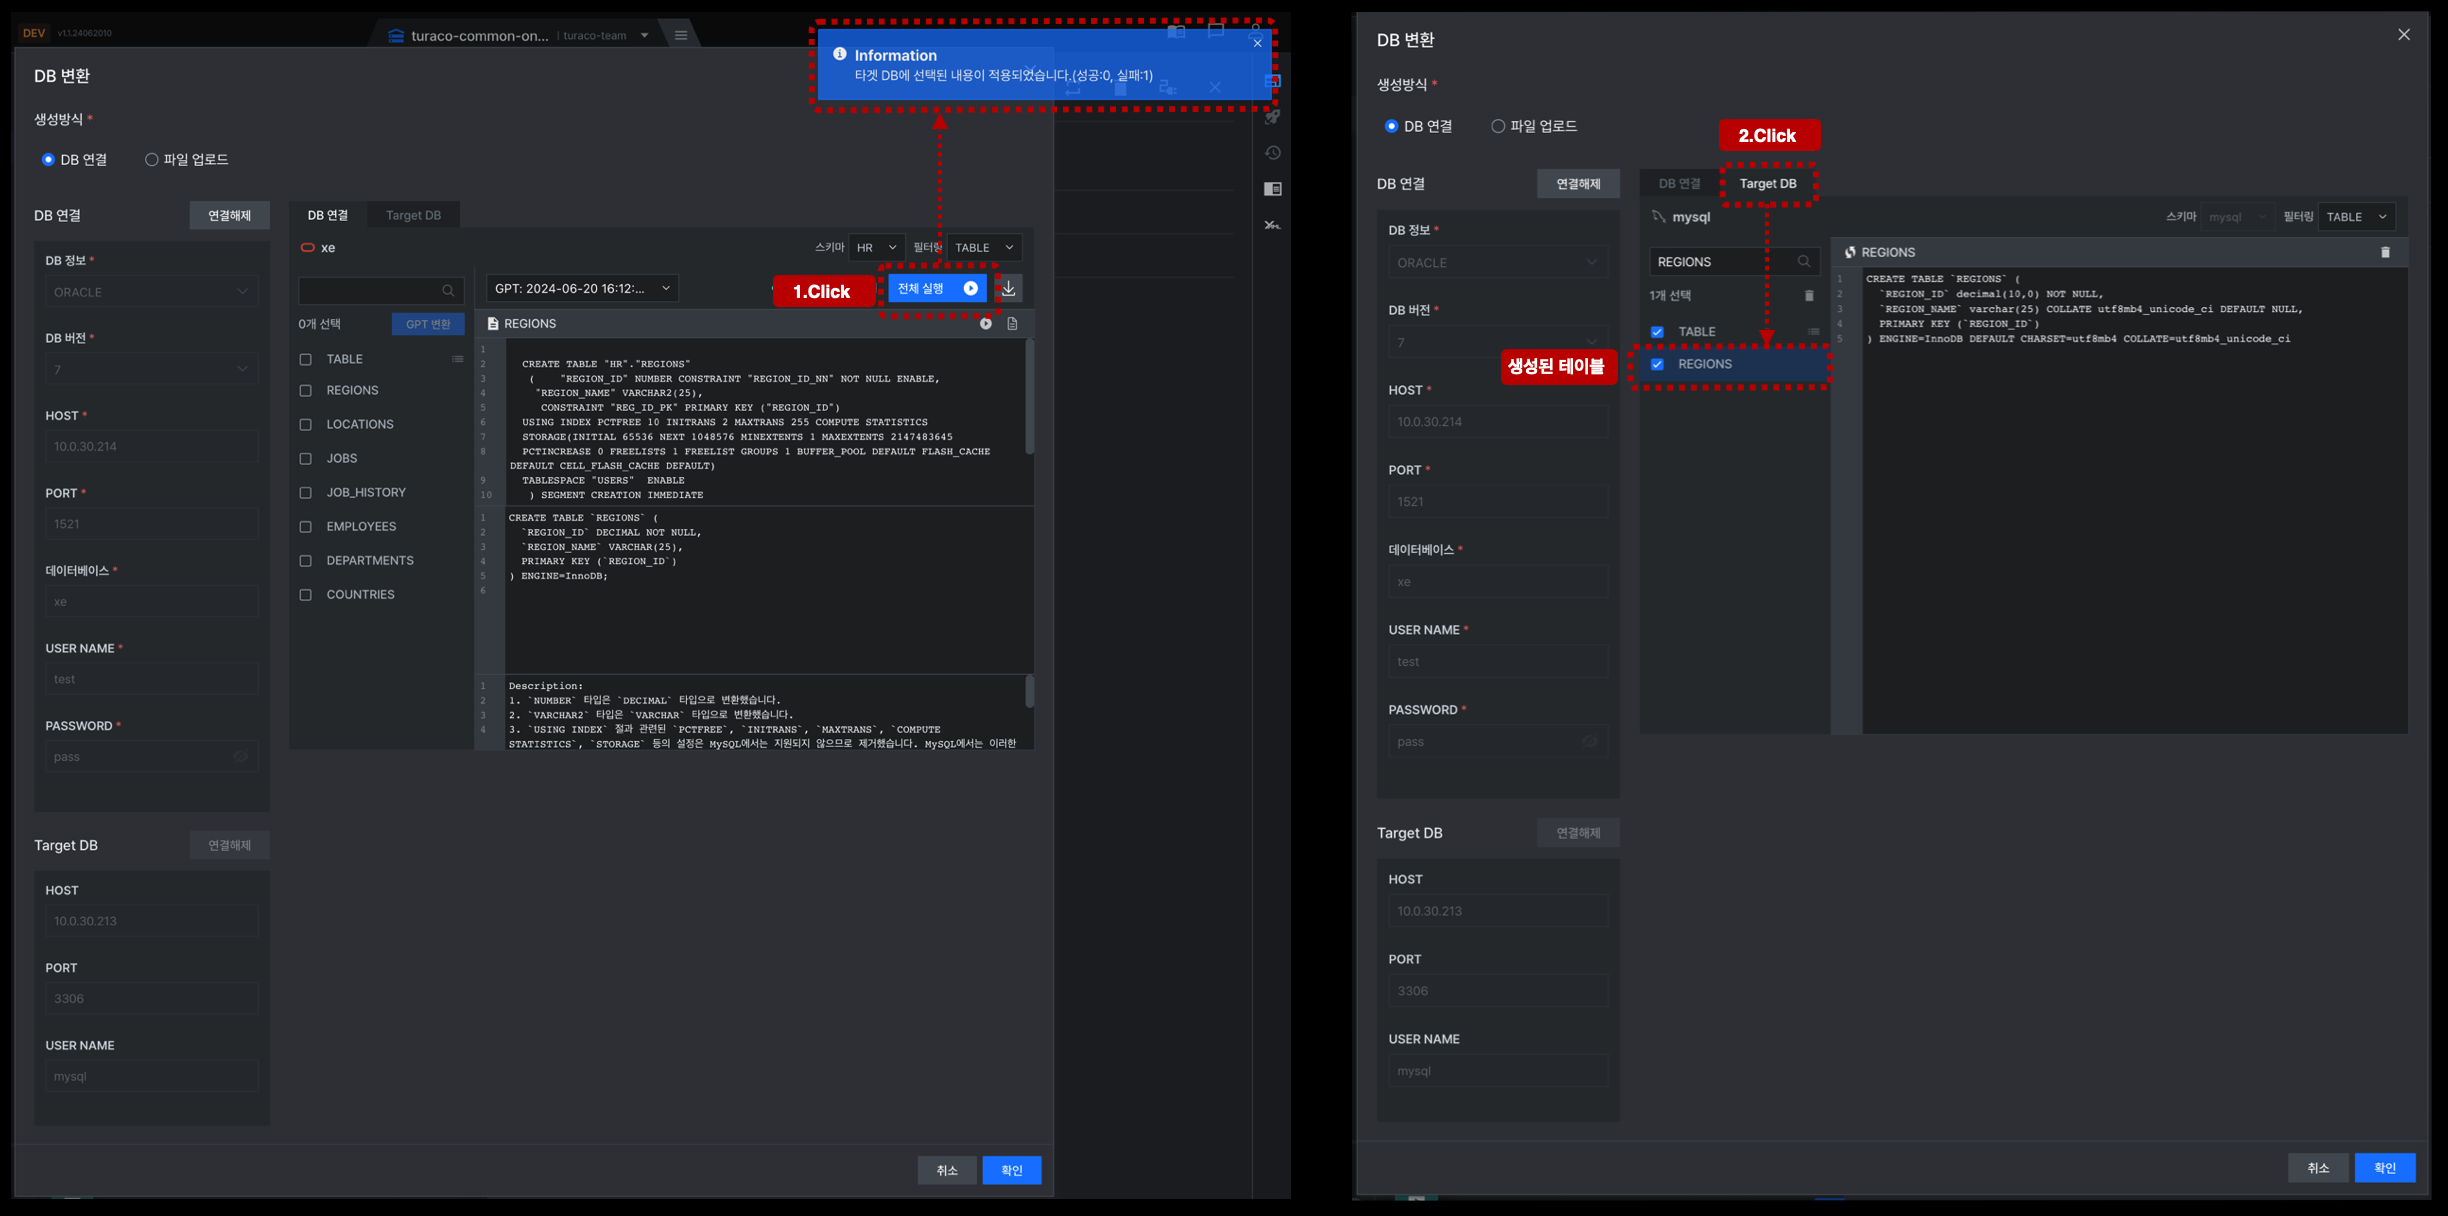Close the right DB 변환 dialog
2448x1216 pixels.
(2404, 35)
